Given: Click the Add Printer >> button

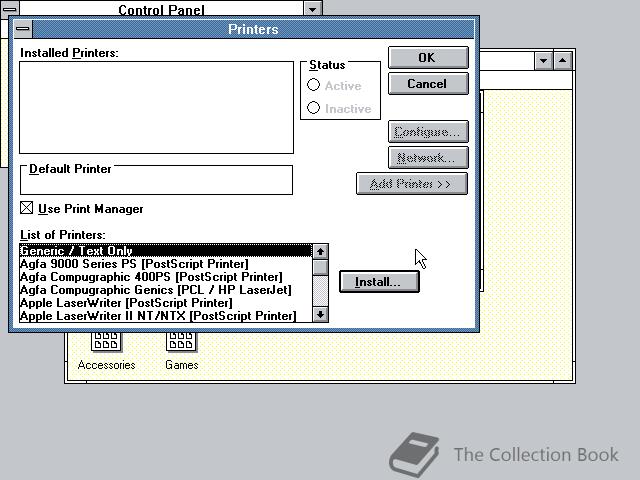Looking at the screenshot, I should [412, 184].
